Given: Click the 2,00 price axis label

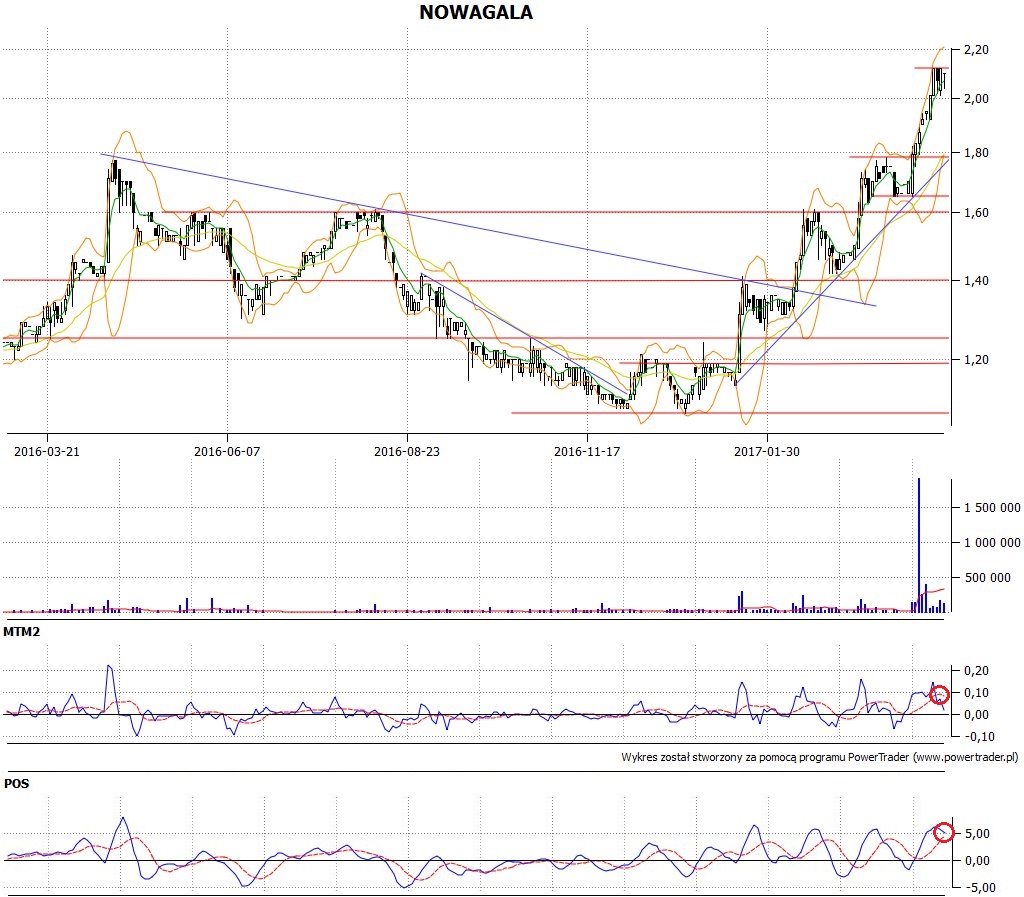Looking at the screenshot, I should pyautogui.click(x=976, y=99).
